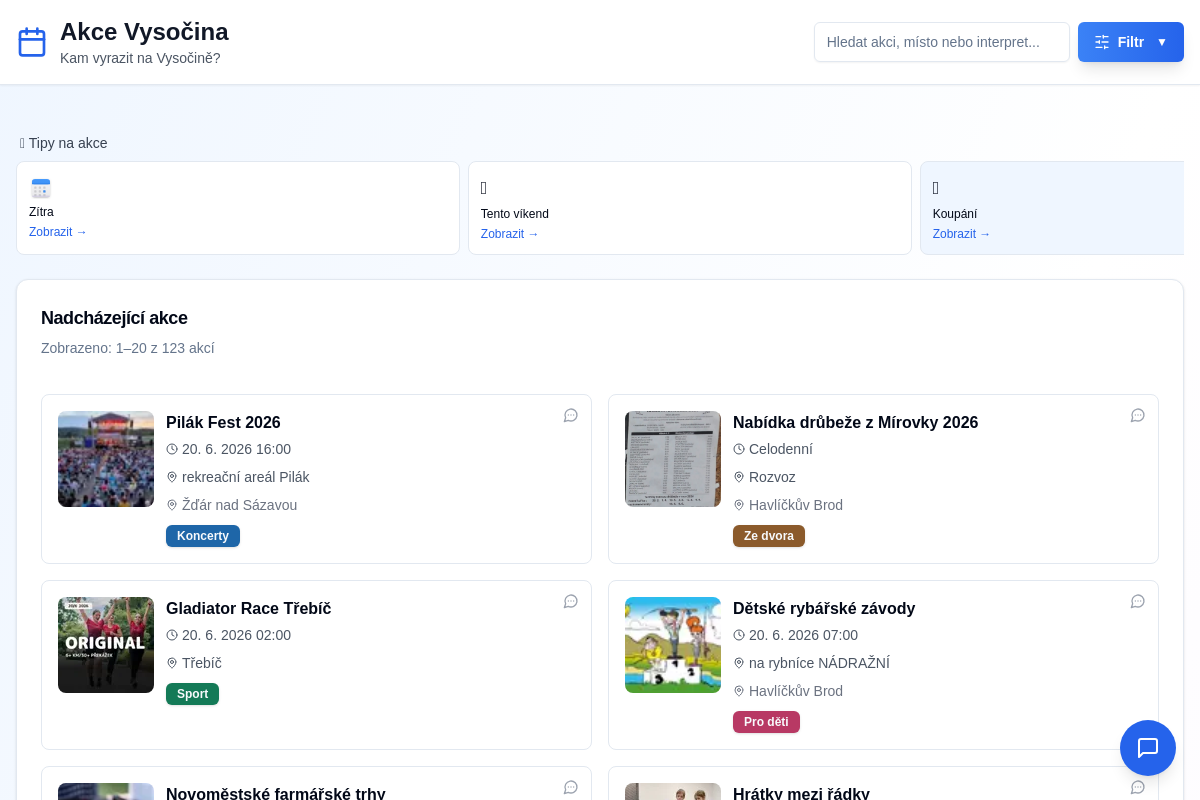The image size is (1200, 800).
Task: Click location pin beside Rozvoz
Action: (739, 477)
